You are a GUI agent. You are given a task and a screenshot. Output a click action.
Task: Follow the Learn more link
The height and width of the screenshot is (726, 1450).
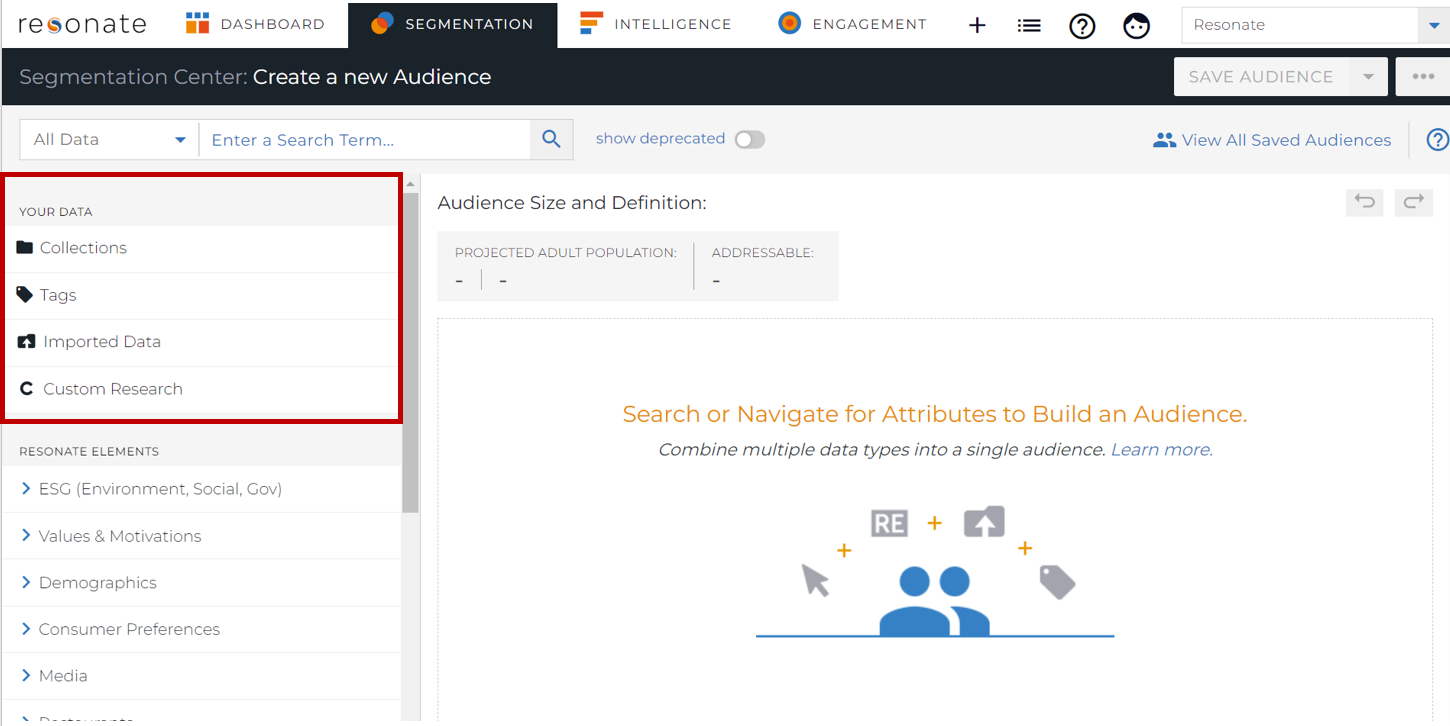point(1161,450)
